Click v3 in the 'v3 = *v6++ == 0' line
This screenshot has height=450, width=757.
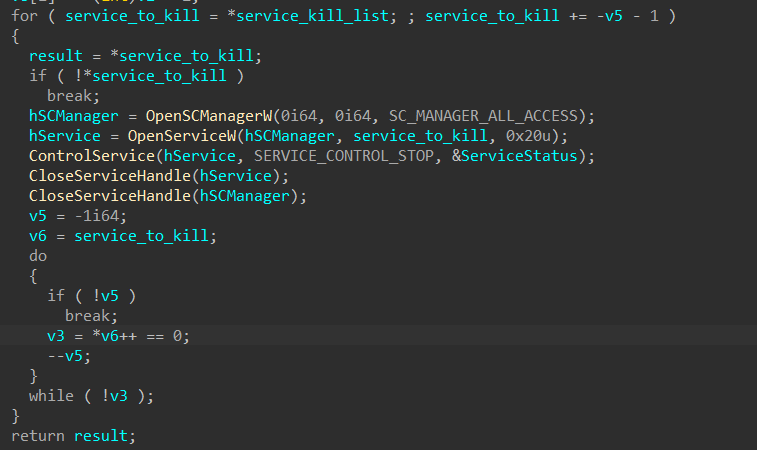(x=56, y=336)
